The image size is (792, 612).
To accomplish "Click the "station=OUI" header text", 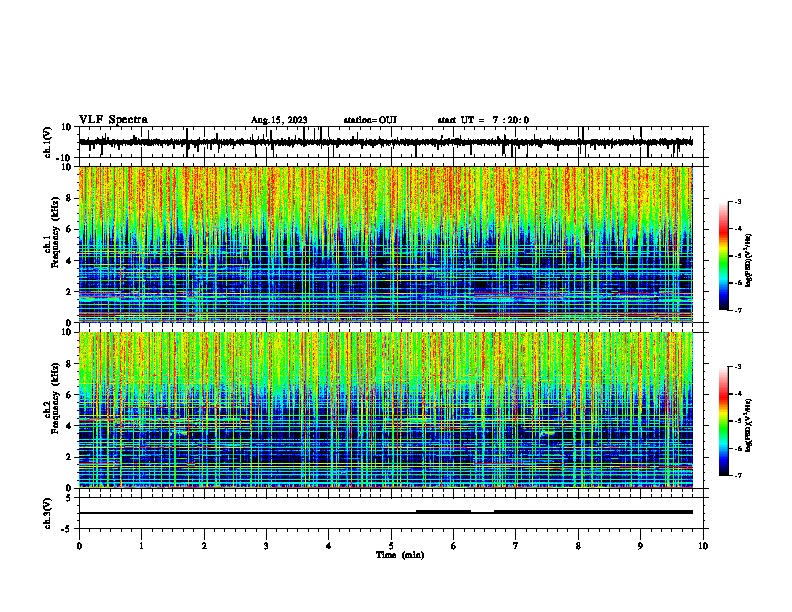I will pos(370,120).
